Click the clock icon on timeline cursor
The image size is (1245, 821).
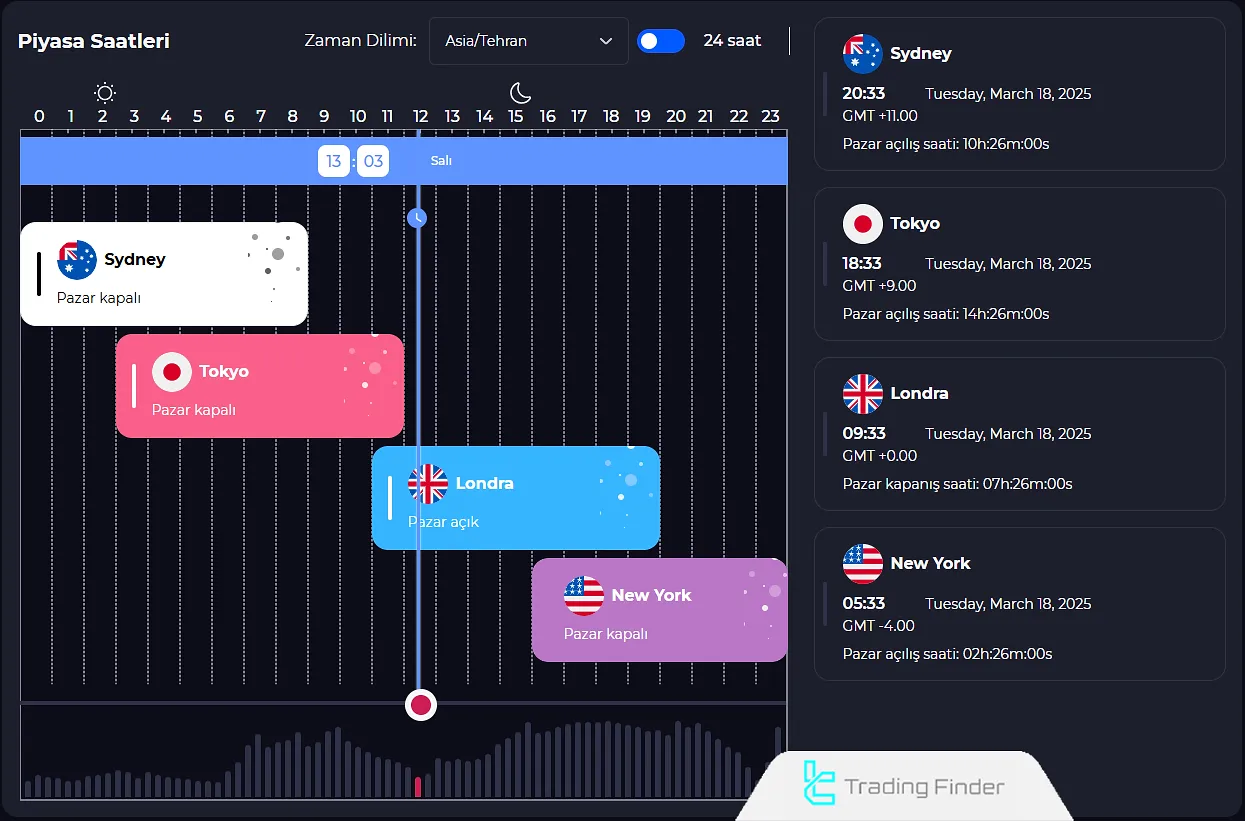pyautogui.click(x=418, y=218)
